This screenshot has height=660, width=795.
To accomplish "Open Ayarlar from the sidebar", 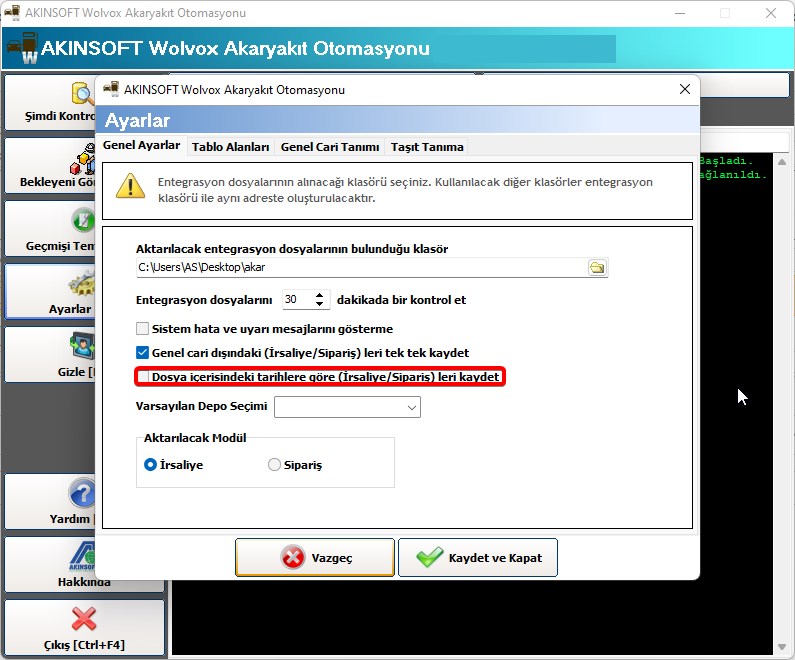I will tap(50, 292).
